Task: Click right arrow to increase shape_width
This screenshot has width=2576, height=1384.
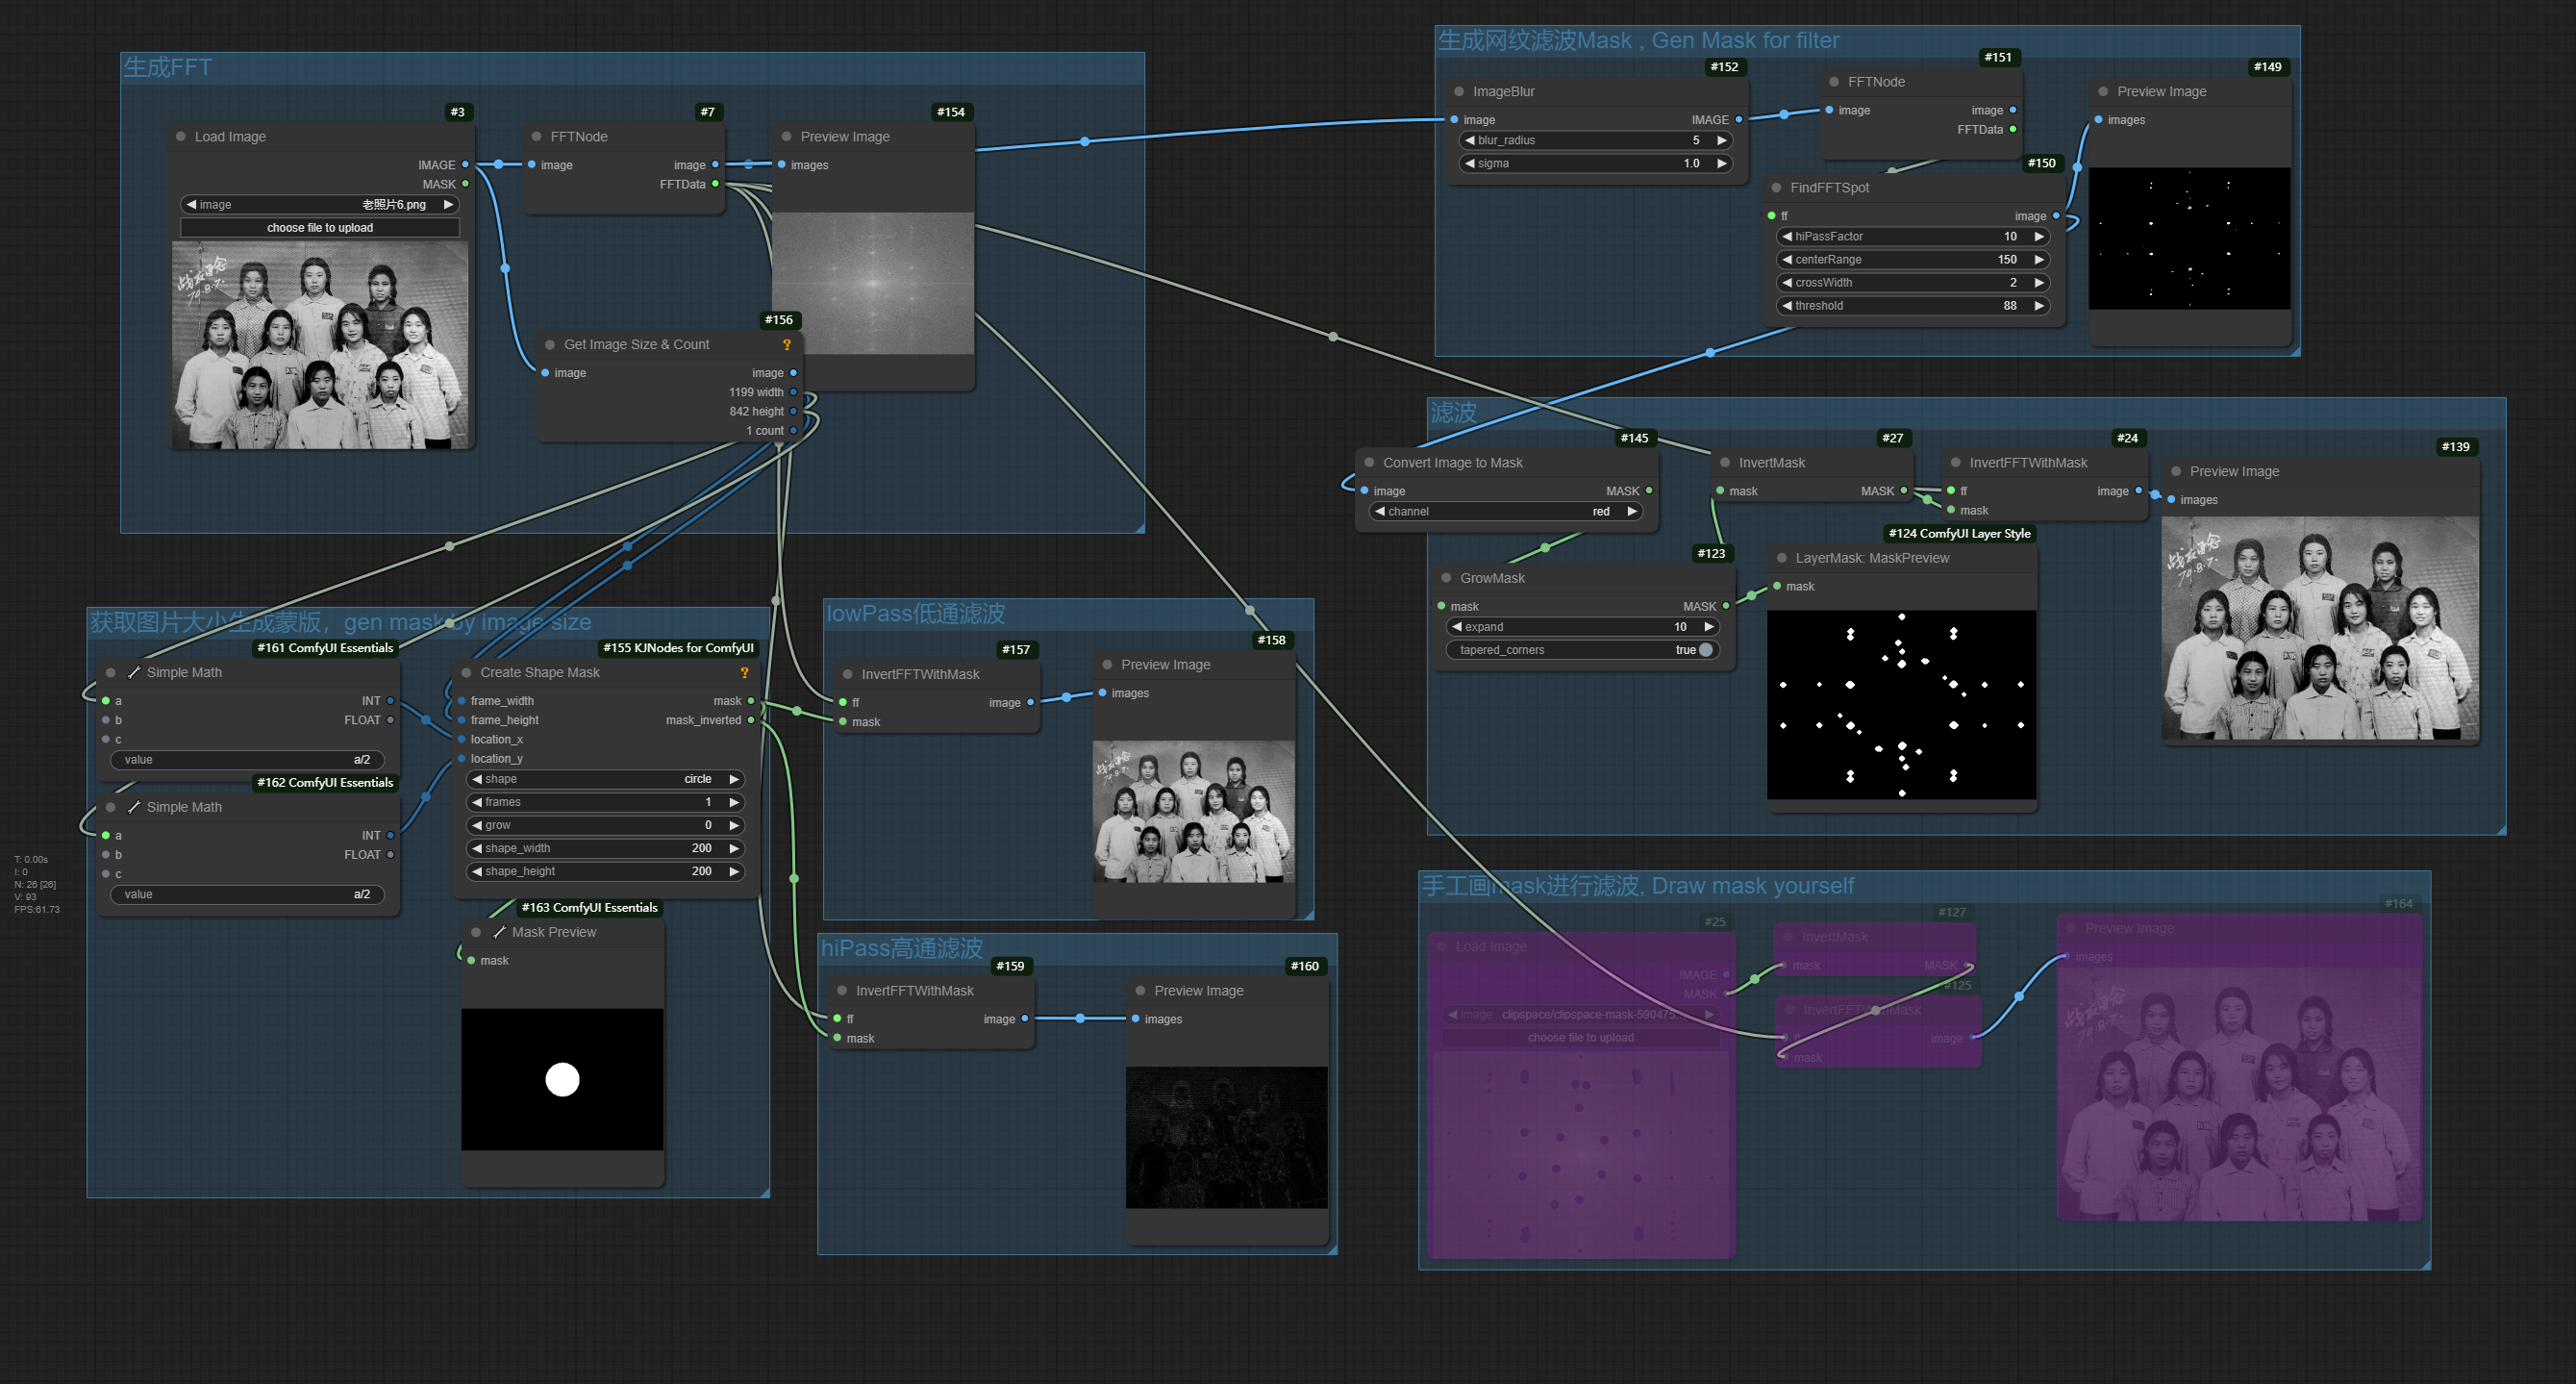Action: pyautogui.click(x=734, y=849)
